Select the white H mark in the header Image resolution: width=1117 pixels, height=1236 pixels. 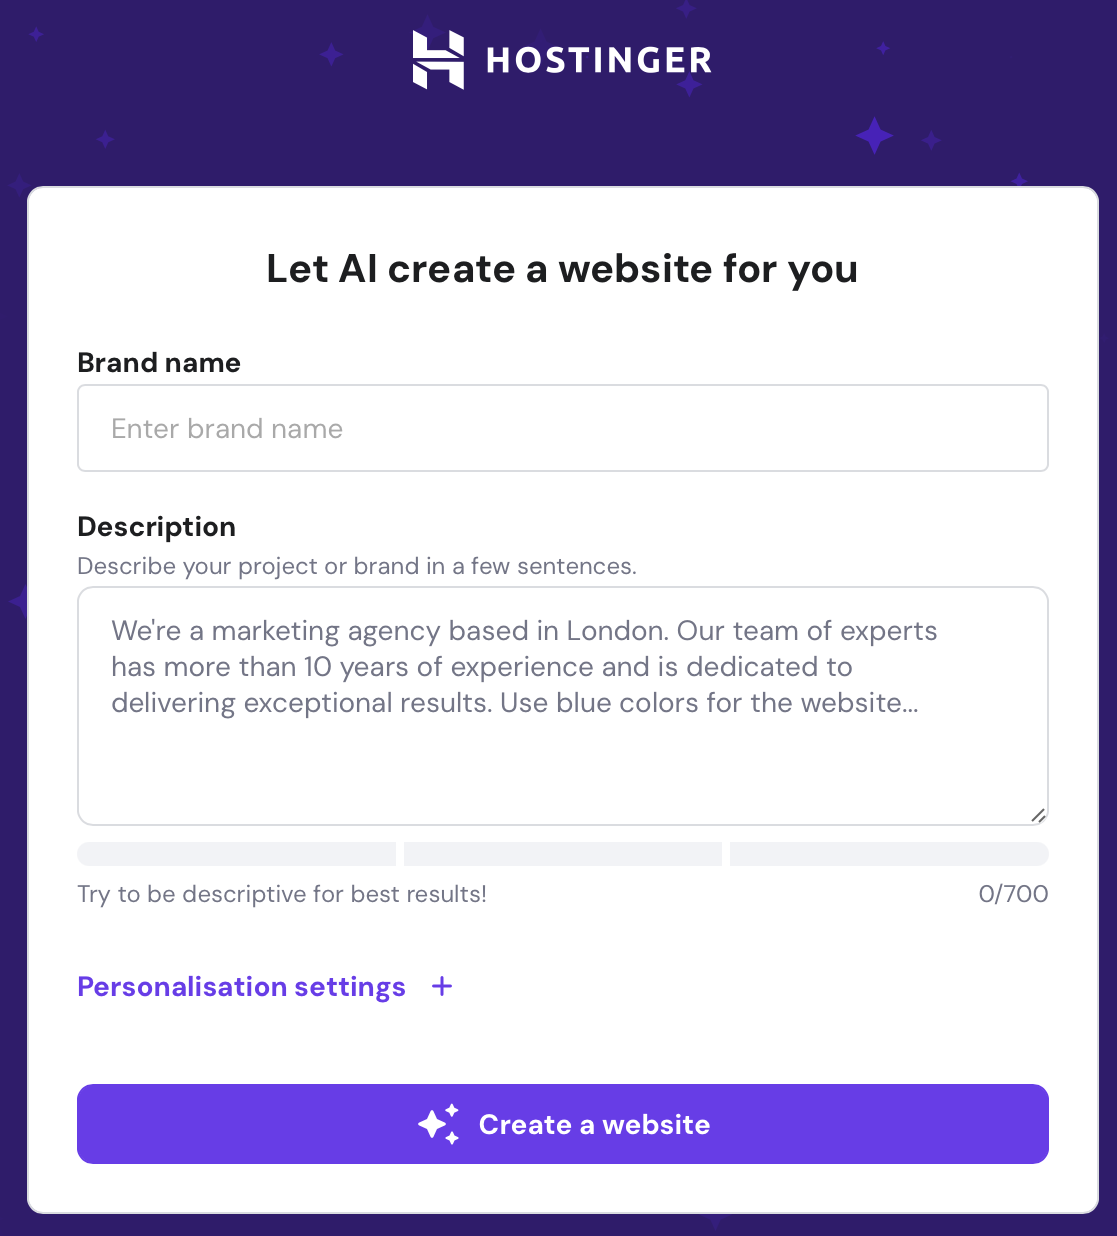(438, 60)
